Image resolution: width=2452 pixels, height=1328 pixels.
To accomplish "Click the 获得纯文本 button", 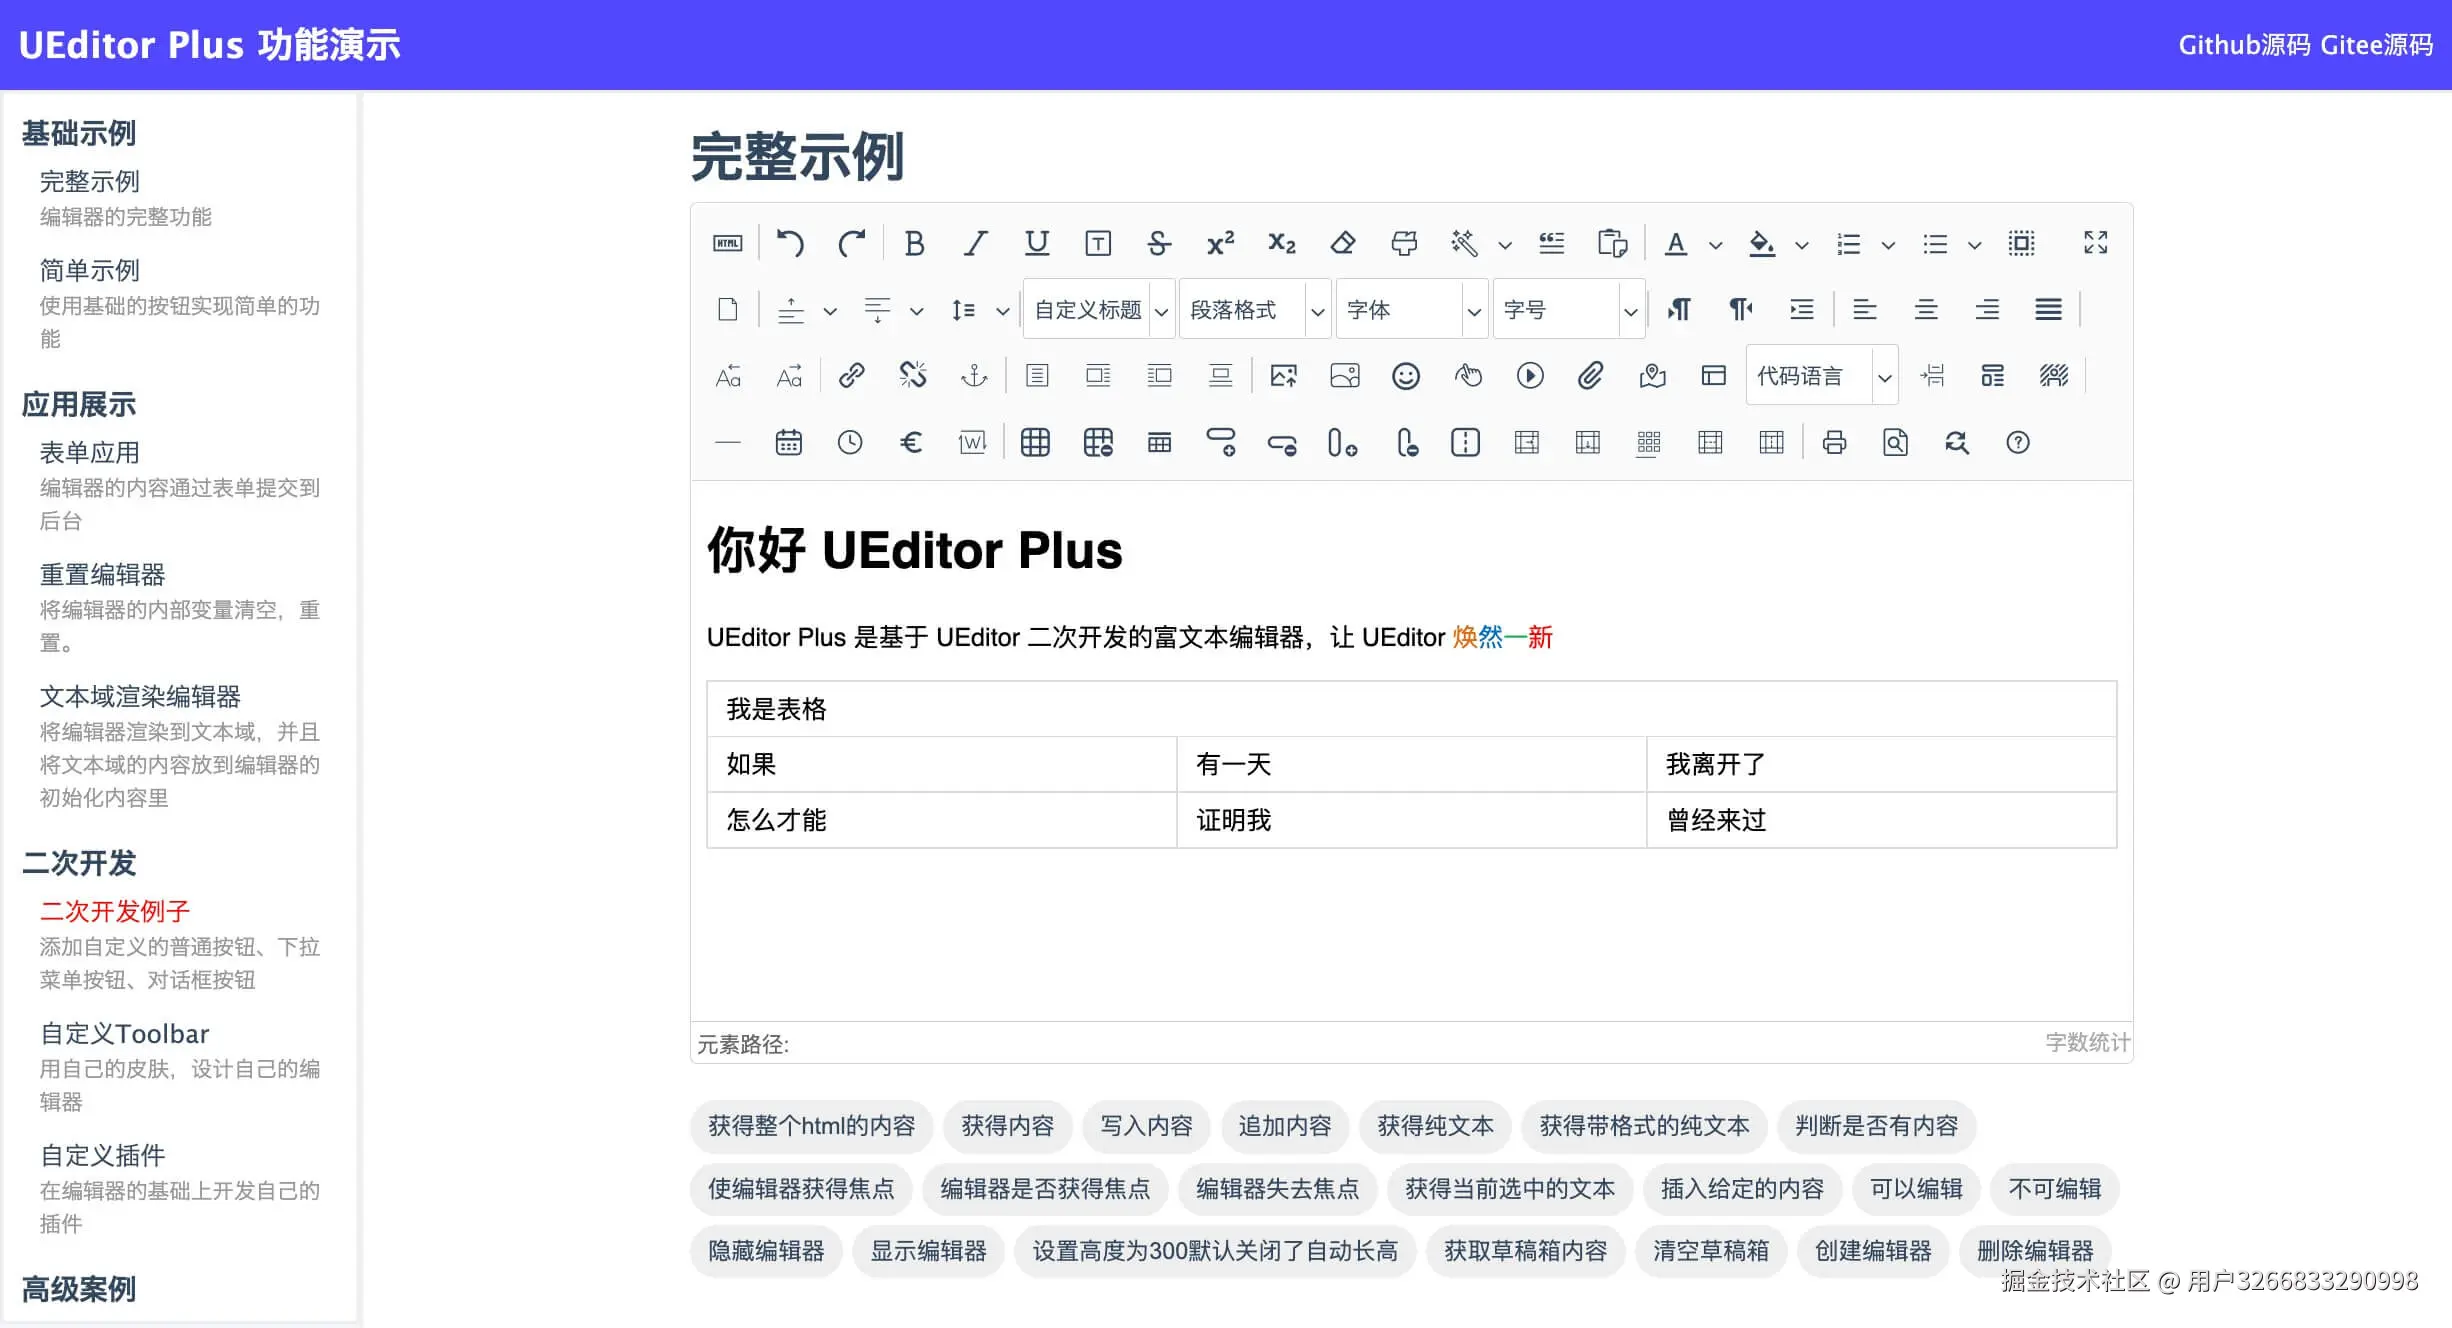I will [x=1435, y=1126].
